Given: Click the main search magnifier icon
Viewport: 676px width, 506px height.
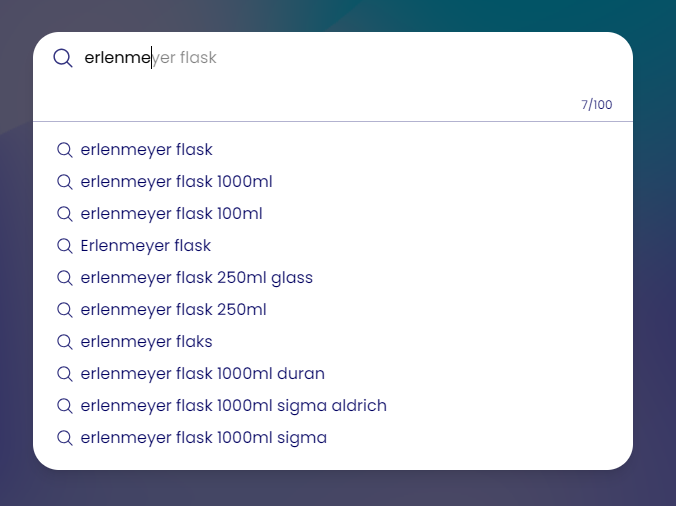Looking at the screenshot, I should pos(63,58).
